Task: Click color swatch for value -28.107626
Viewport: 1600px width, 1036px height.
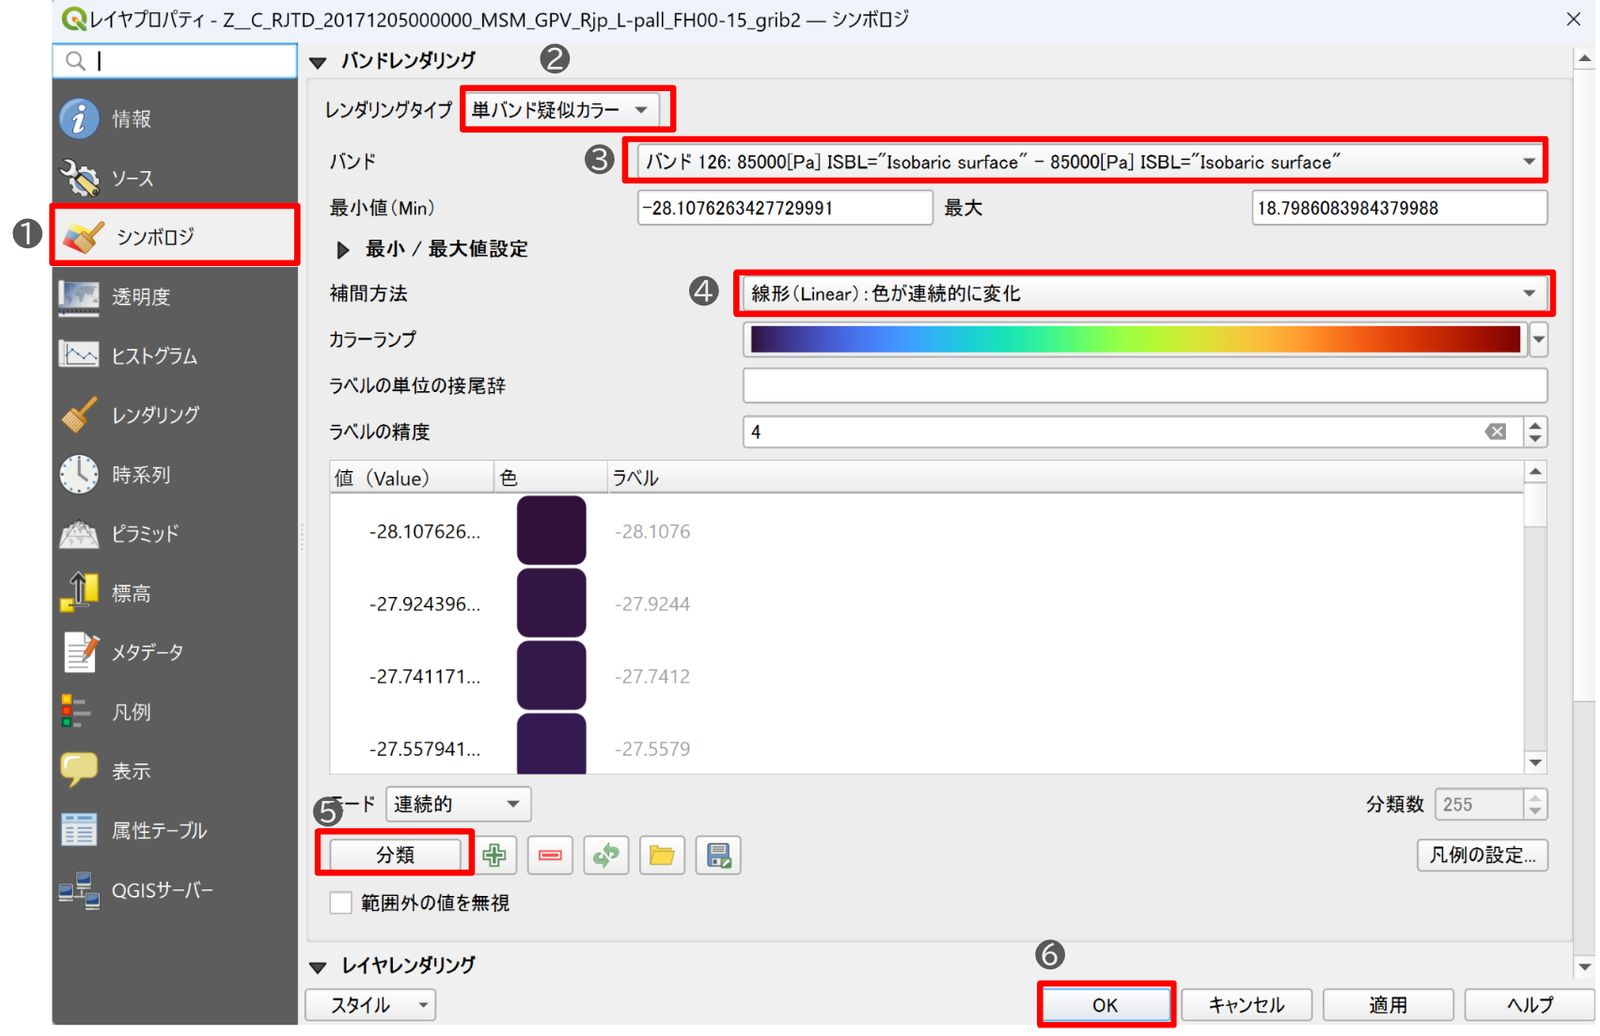Action: (x=551, y=531)
